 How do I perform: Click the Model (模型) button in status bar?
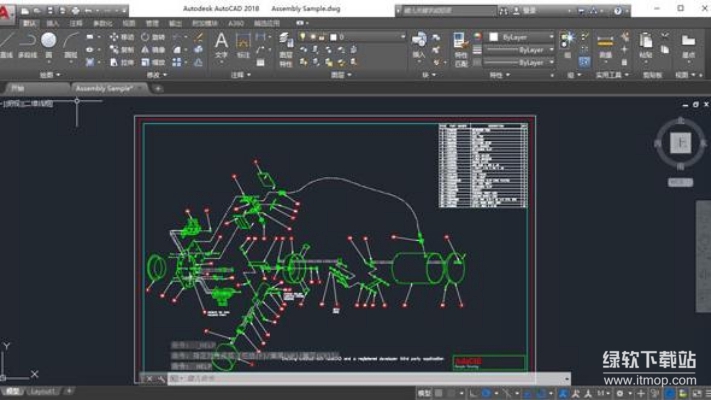click(x=424, y=393)
